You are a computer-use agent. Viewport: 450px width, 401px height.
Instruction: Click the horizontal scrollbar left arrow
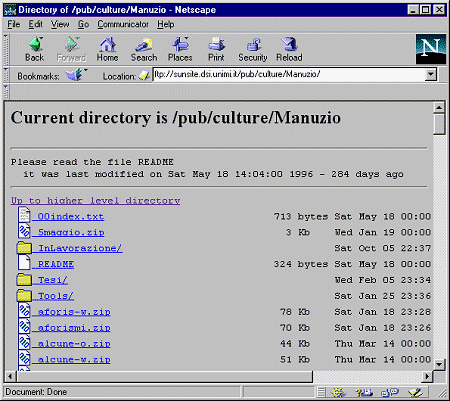coord(10,377)
